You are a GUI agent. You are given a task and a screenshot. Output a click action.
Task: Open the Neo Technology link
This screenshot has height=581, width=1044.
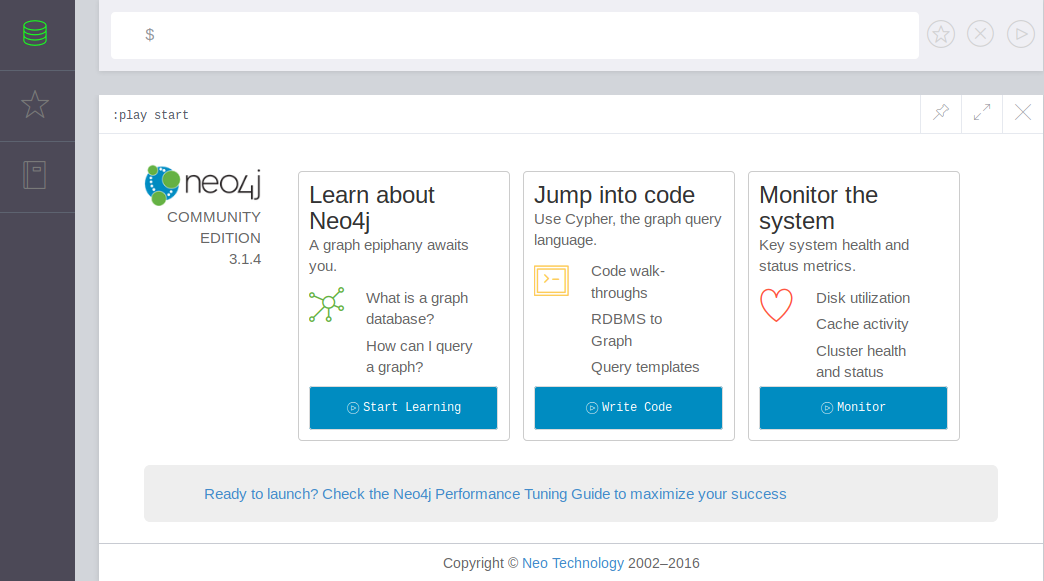(573, 563)
